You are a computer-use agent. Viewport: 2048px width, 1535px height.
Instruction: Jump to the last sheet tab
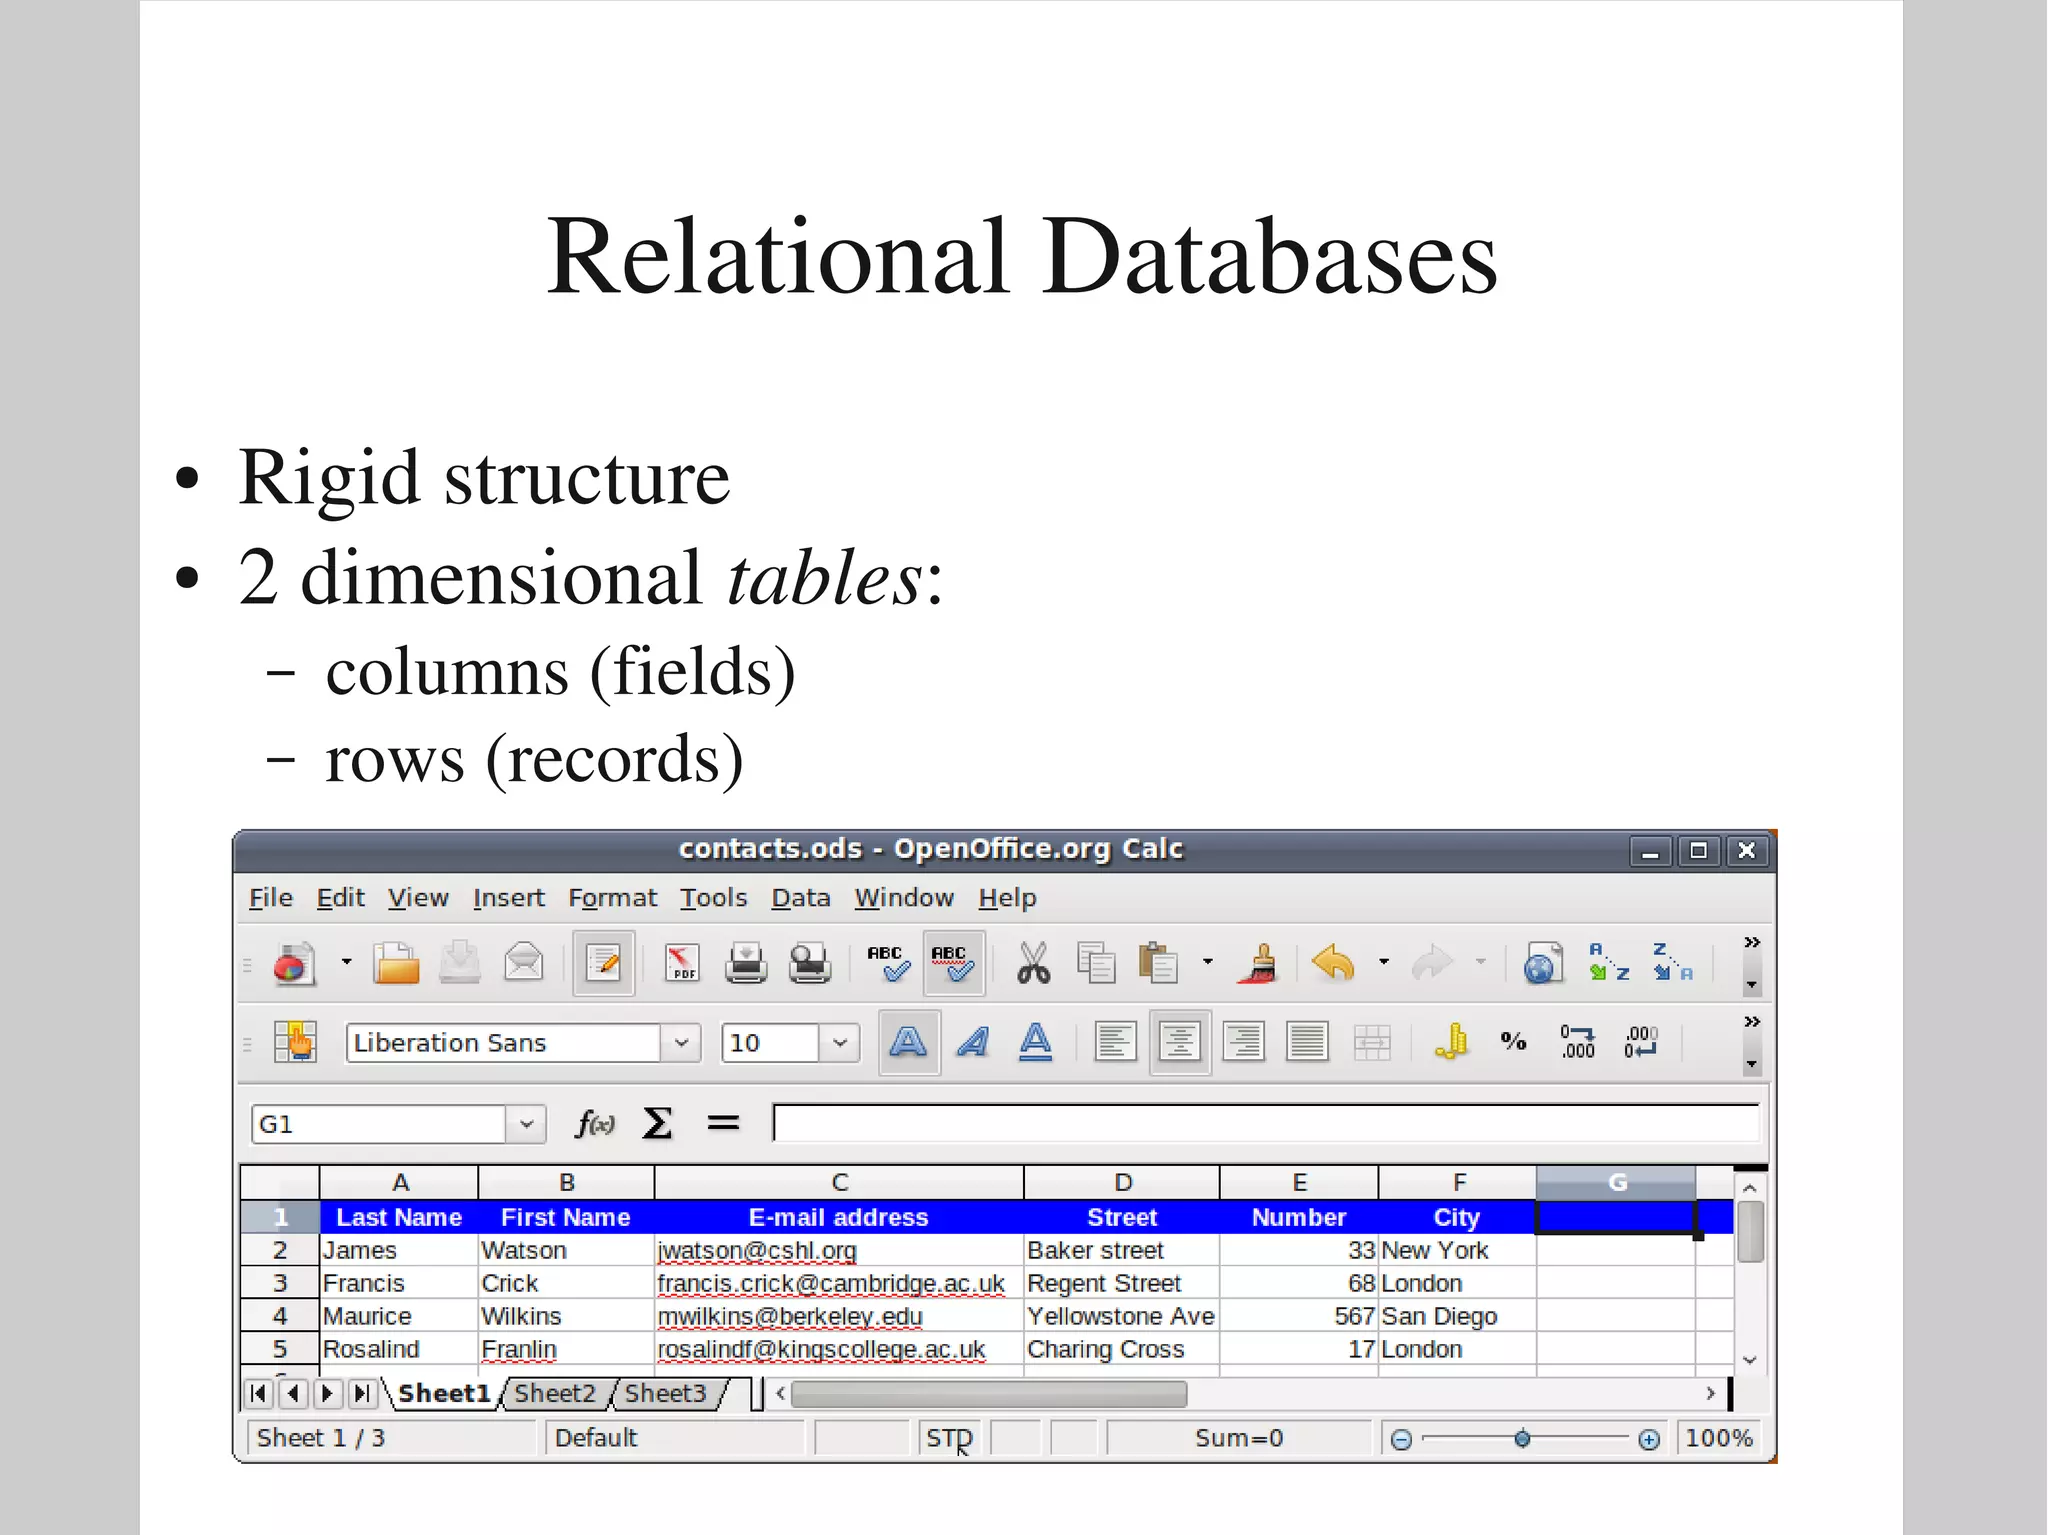(363, 1393)
